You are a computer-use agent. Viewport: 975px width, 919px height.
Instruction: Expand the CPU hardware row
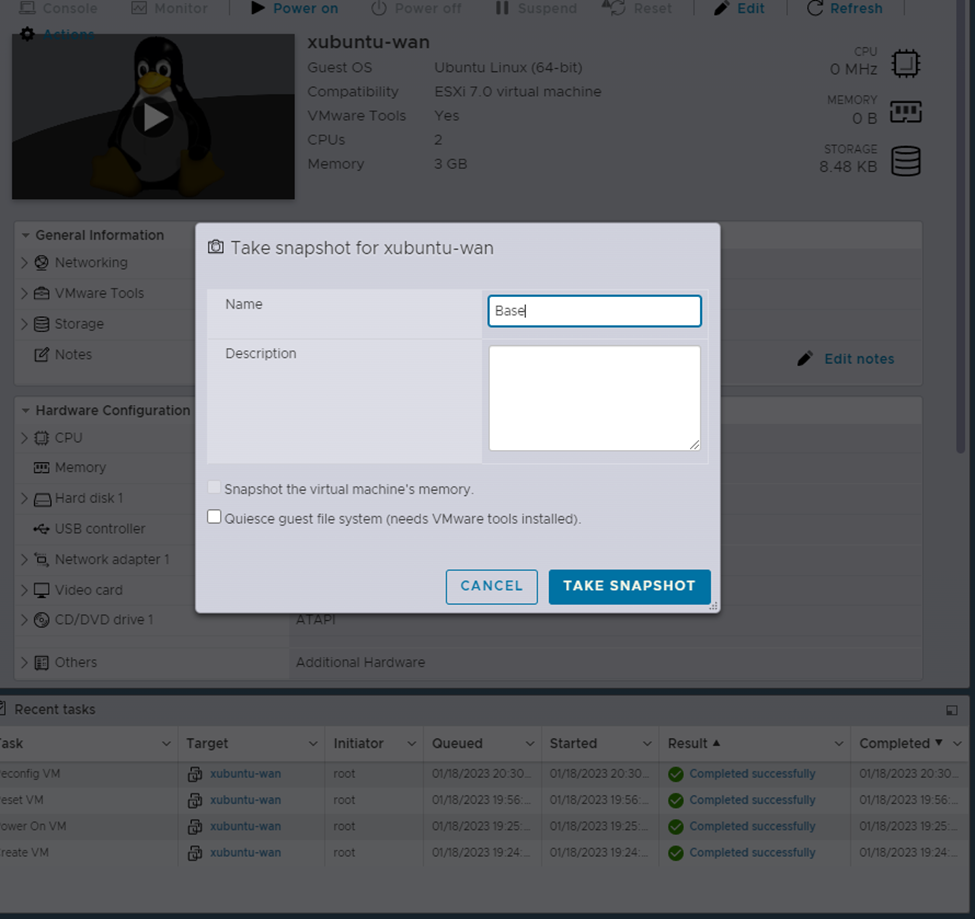tap(24, 438)
